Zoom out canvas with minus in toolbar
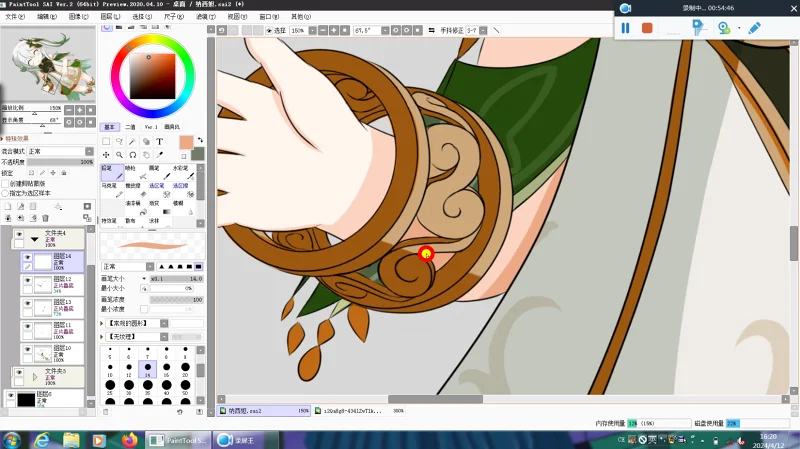 pos(322,31)
